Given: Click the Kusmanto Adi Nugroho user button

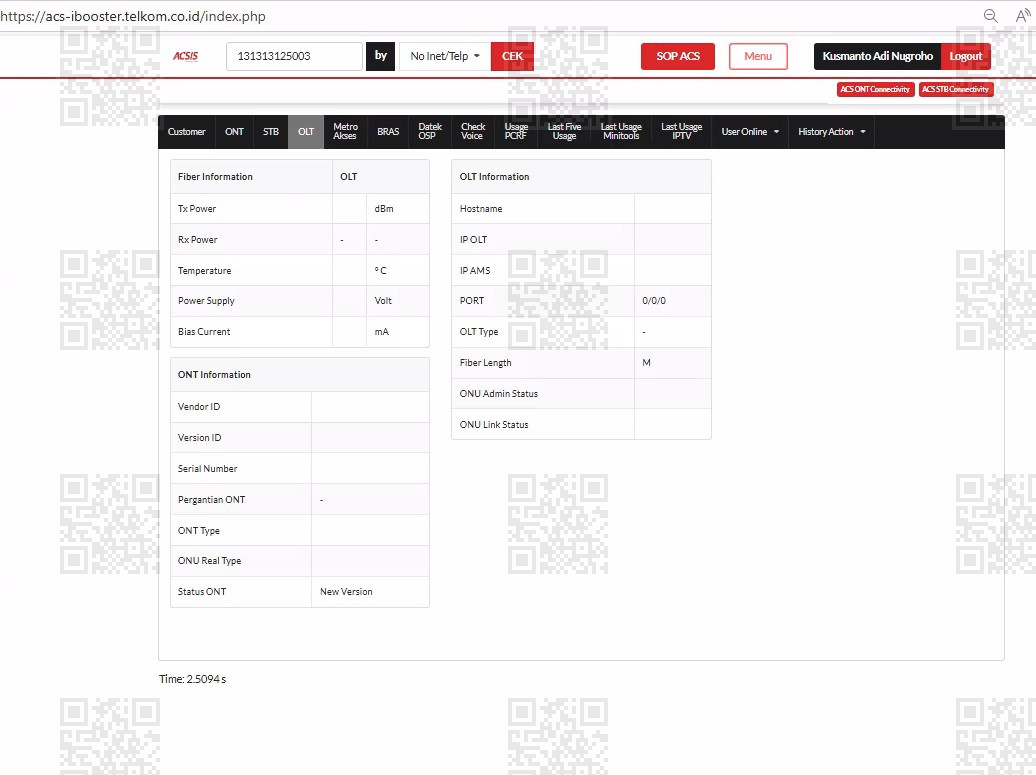Looking at the screenshot, I should pyautogui.click(x=877, y=56).
